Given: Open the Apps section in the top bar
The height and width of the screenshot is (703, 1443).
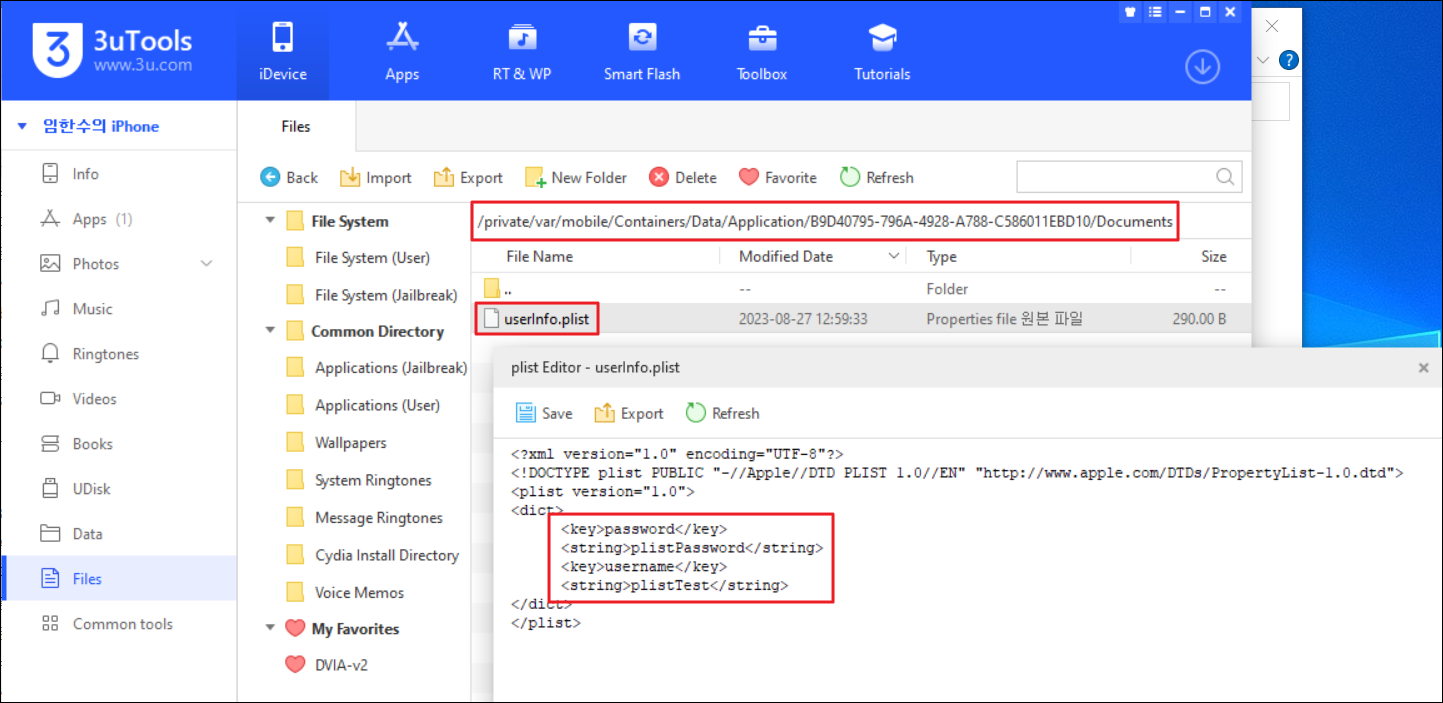Looking at the screenshot, I should click(402, 51).
